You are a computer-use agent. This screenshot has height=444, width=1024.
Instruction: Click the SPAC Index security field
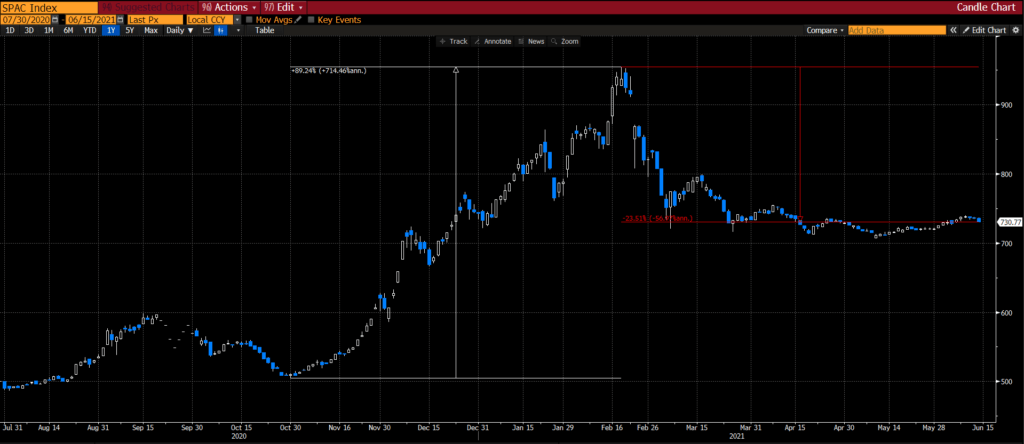[49, 7]
